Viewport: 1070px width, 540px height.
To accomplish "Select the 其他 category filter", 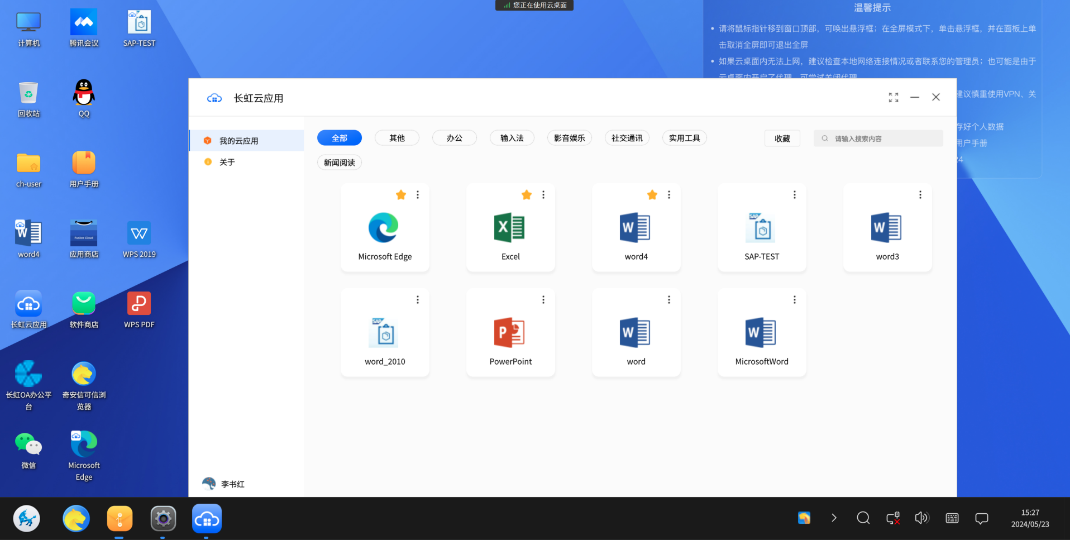I will (397, 138).
